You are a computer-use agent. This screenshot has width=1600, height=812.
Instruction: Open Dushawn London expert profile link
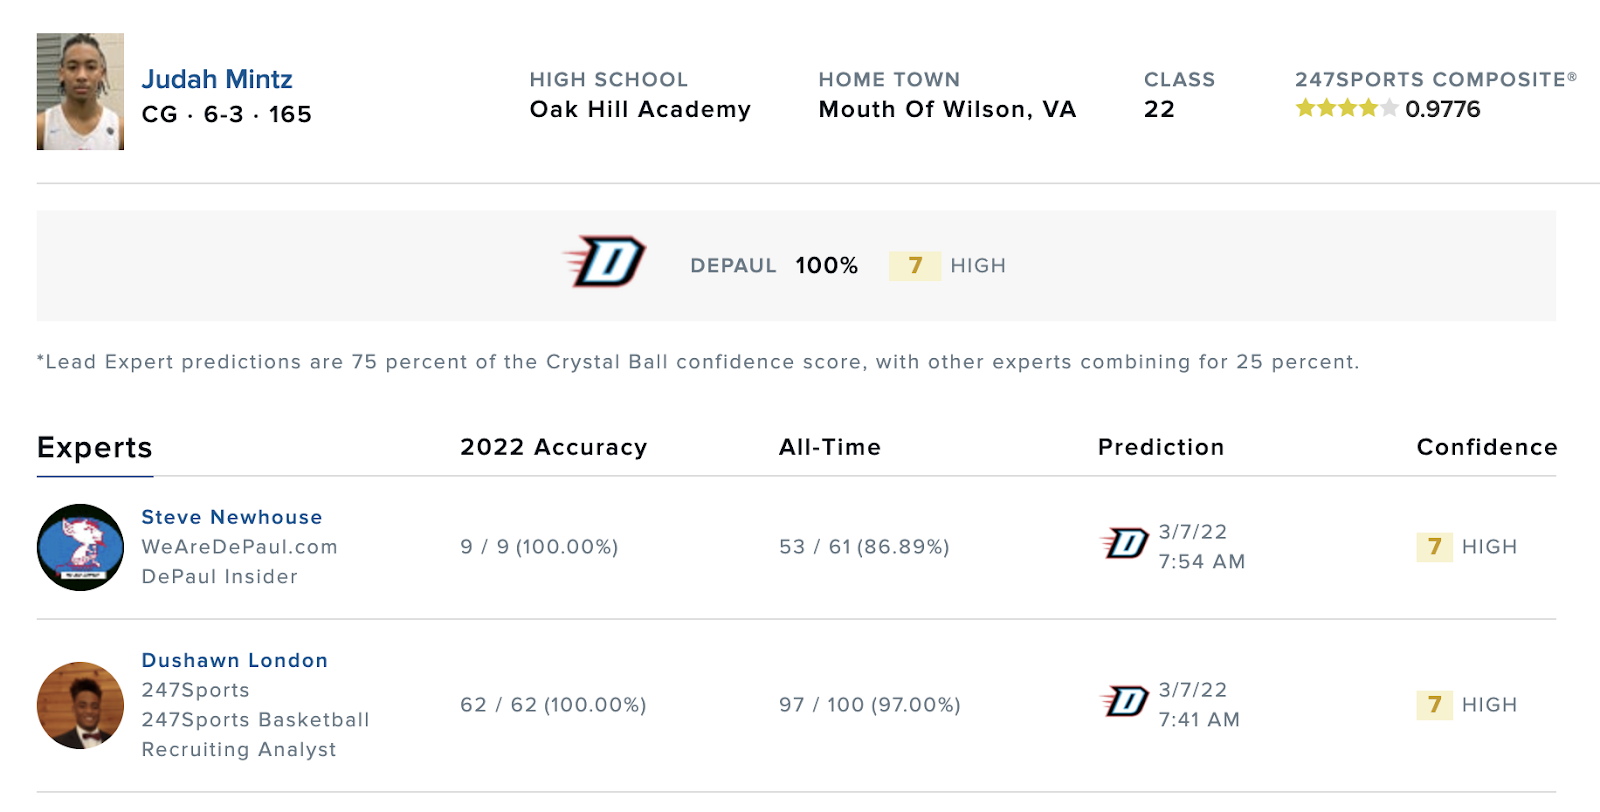point(235,660)
